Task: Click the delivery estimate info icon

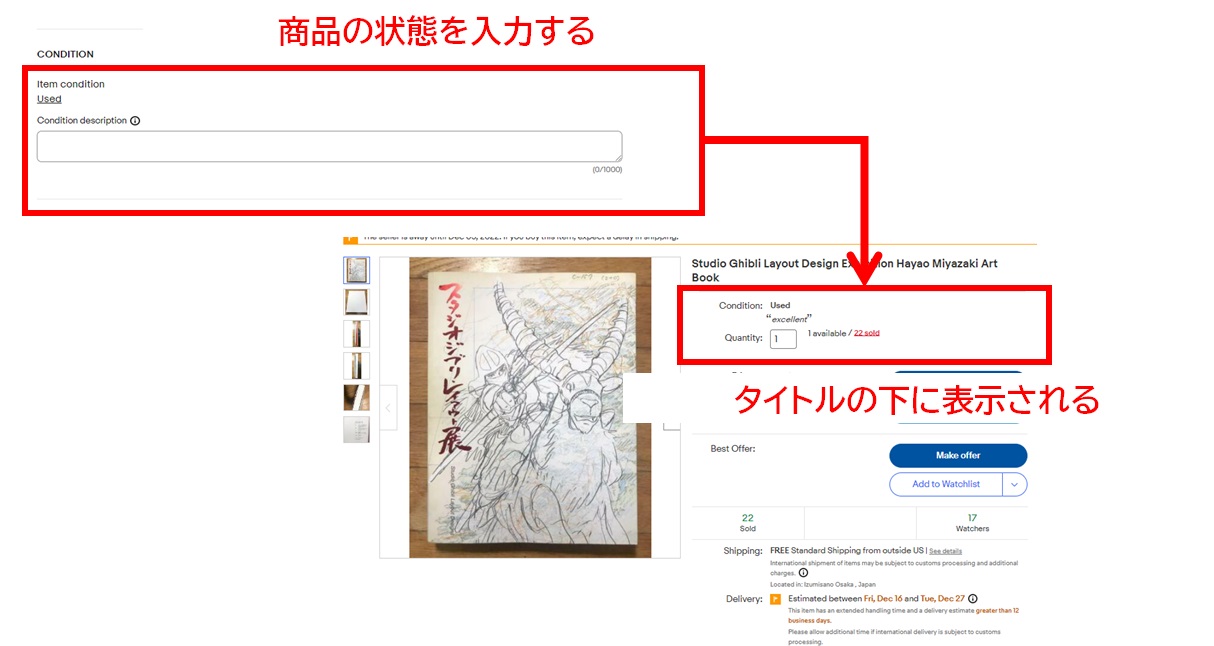Action: tap(973, 599)
